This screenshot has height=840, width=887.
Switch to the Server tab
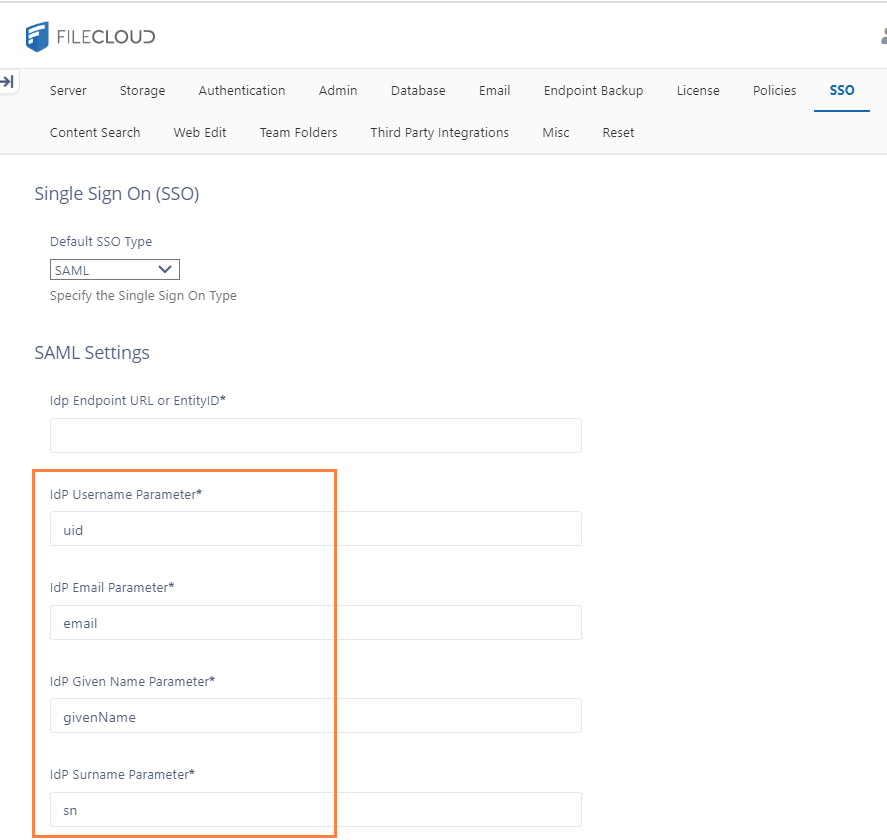(x=68, y=91)
